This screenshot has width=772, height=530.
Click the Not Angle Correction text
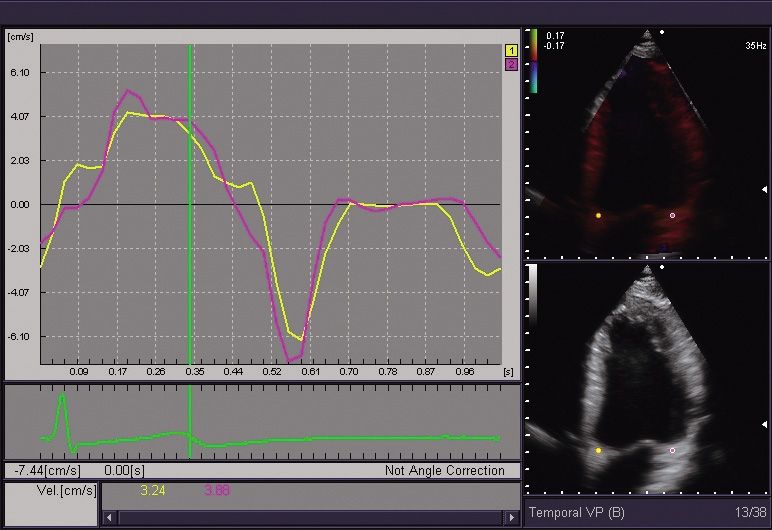444,470
